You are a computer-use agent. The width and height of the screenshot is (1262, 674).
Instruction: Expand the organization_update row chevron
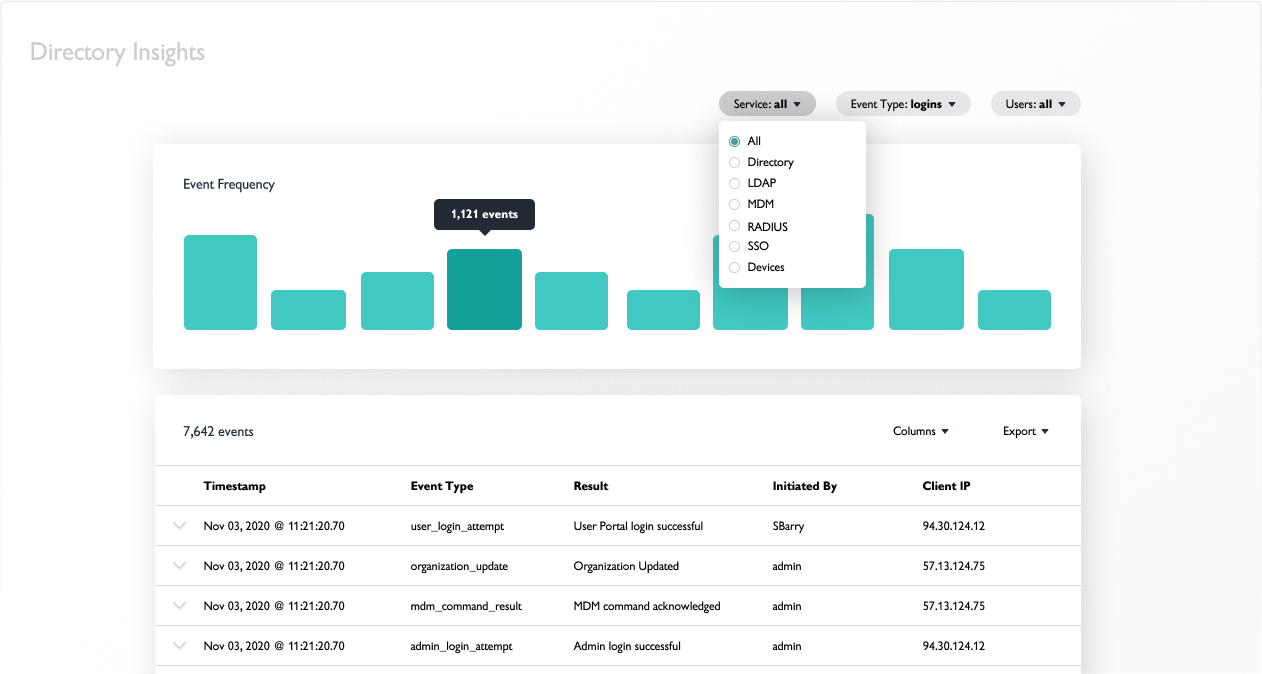click(x=180, y=566)
